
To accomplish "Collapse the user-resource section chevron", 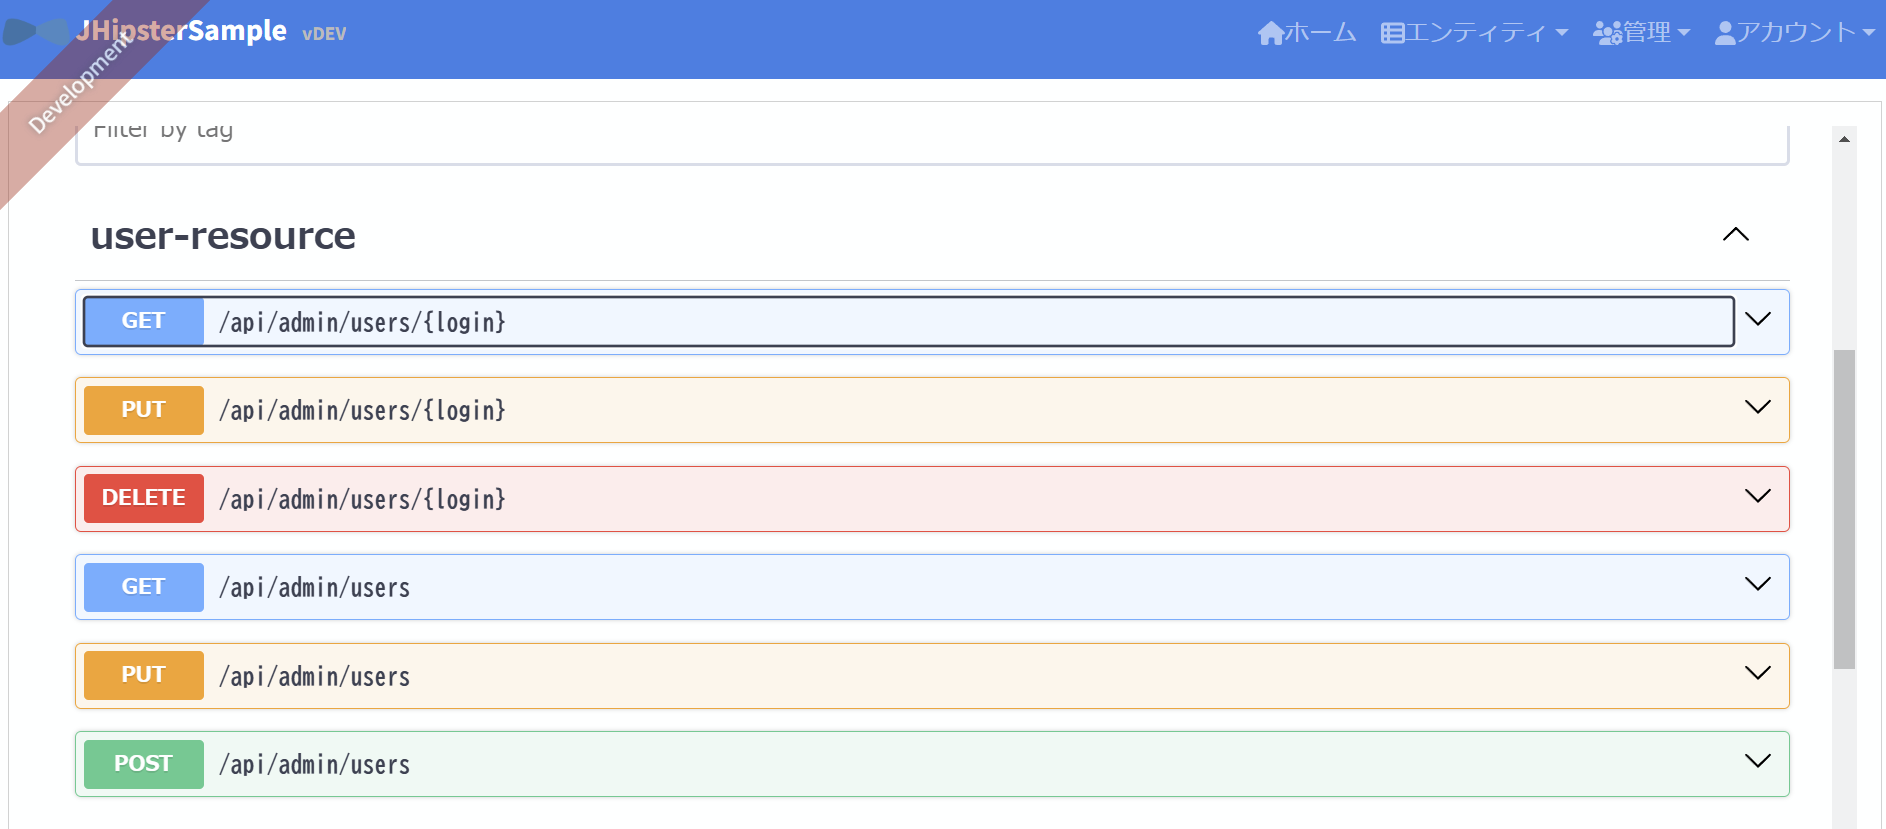I will 1736,235.
